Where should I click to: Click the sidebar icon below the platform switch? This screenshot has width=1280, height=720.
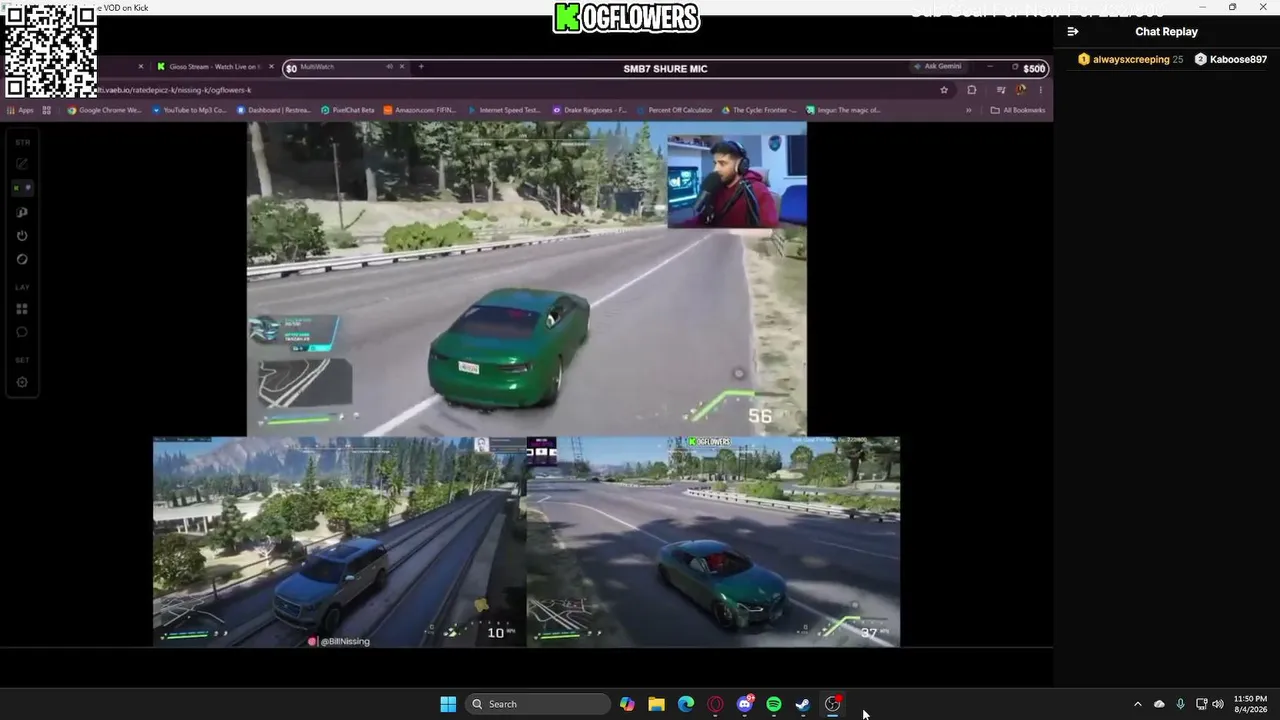pyautogui.click(x=22, y=212)
